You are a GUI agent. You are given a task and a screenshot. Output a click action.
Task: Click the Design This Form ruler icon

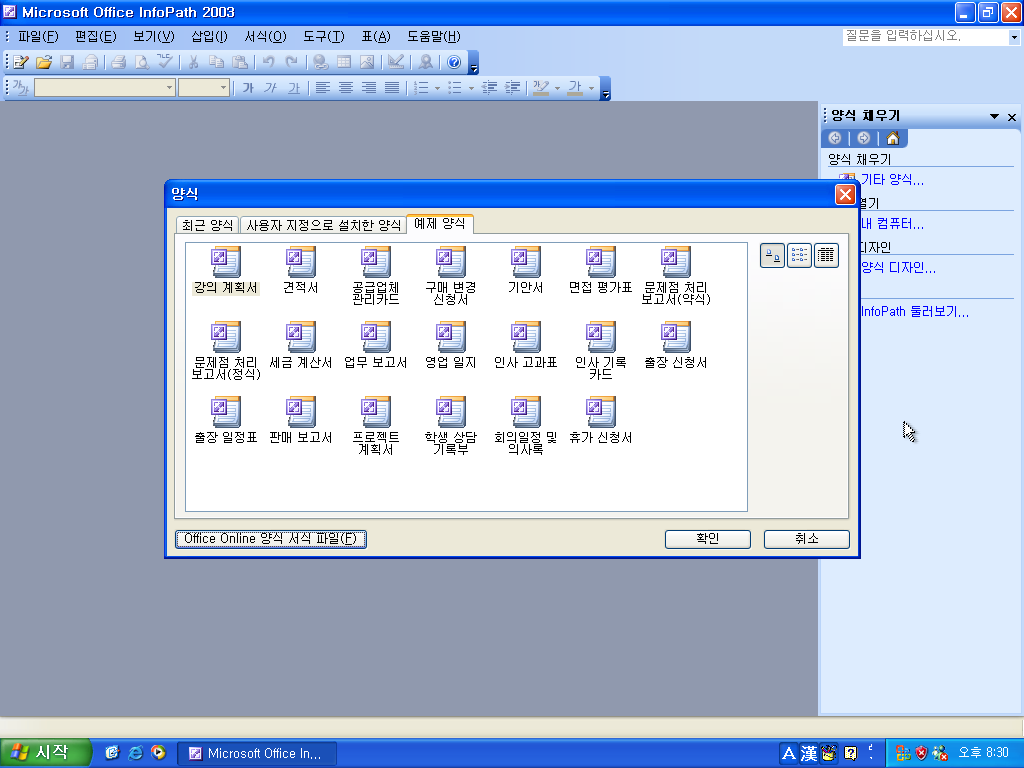point(396,62)
